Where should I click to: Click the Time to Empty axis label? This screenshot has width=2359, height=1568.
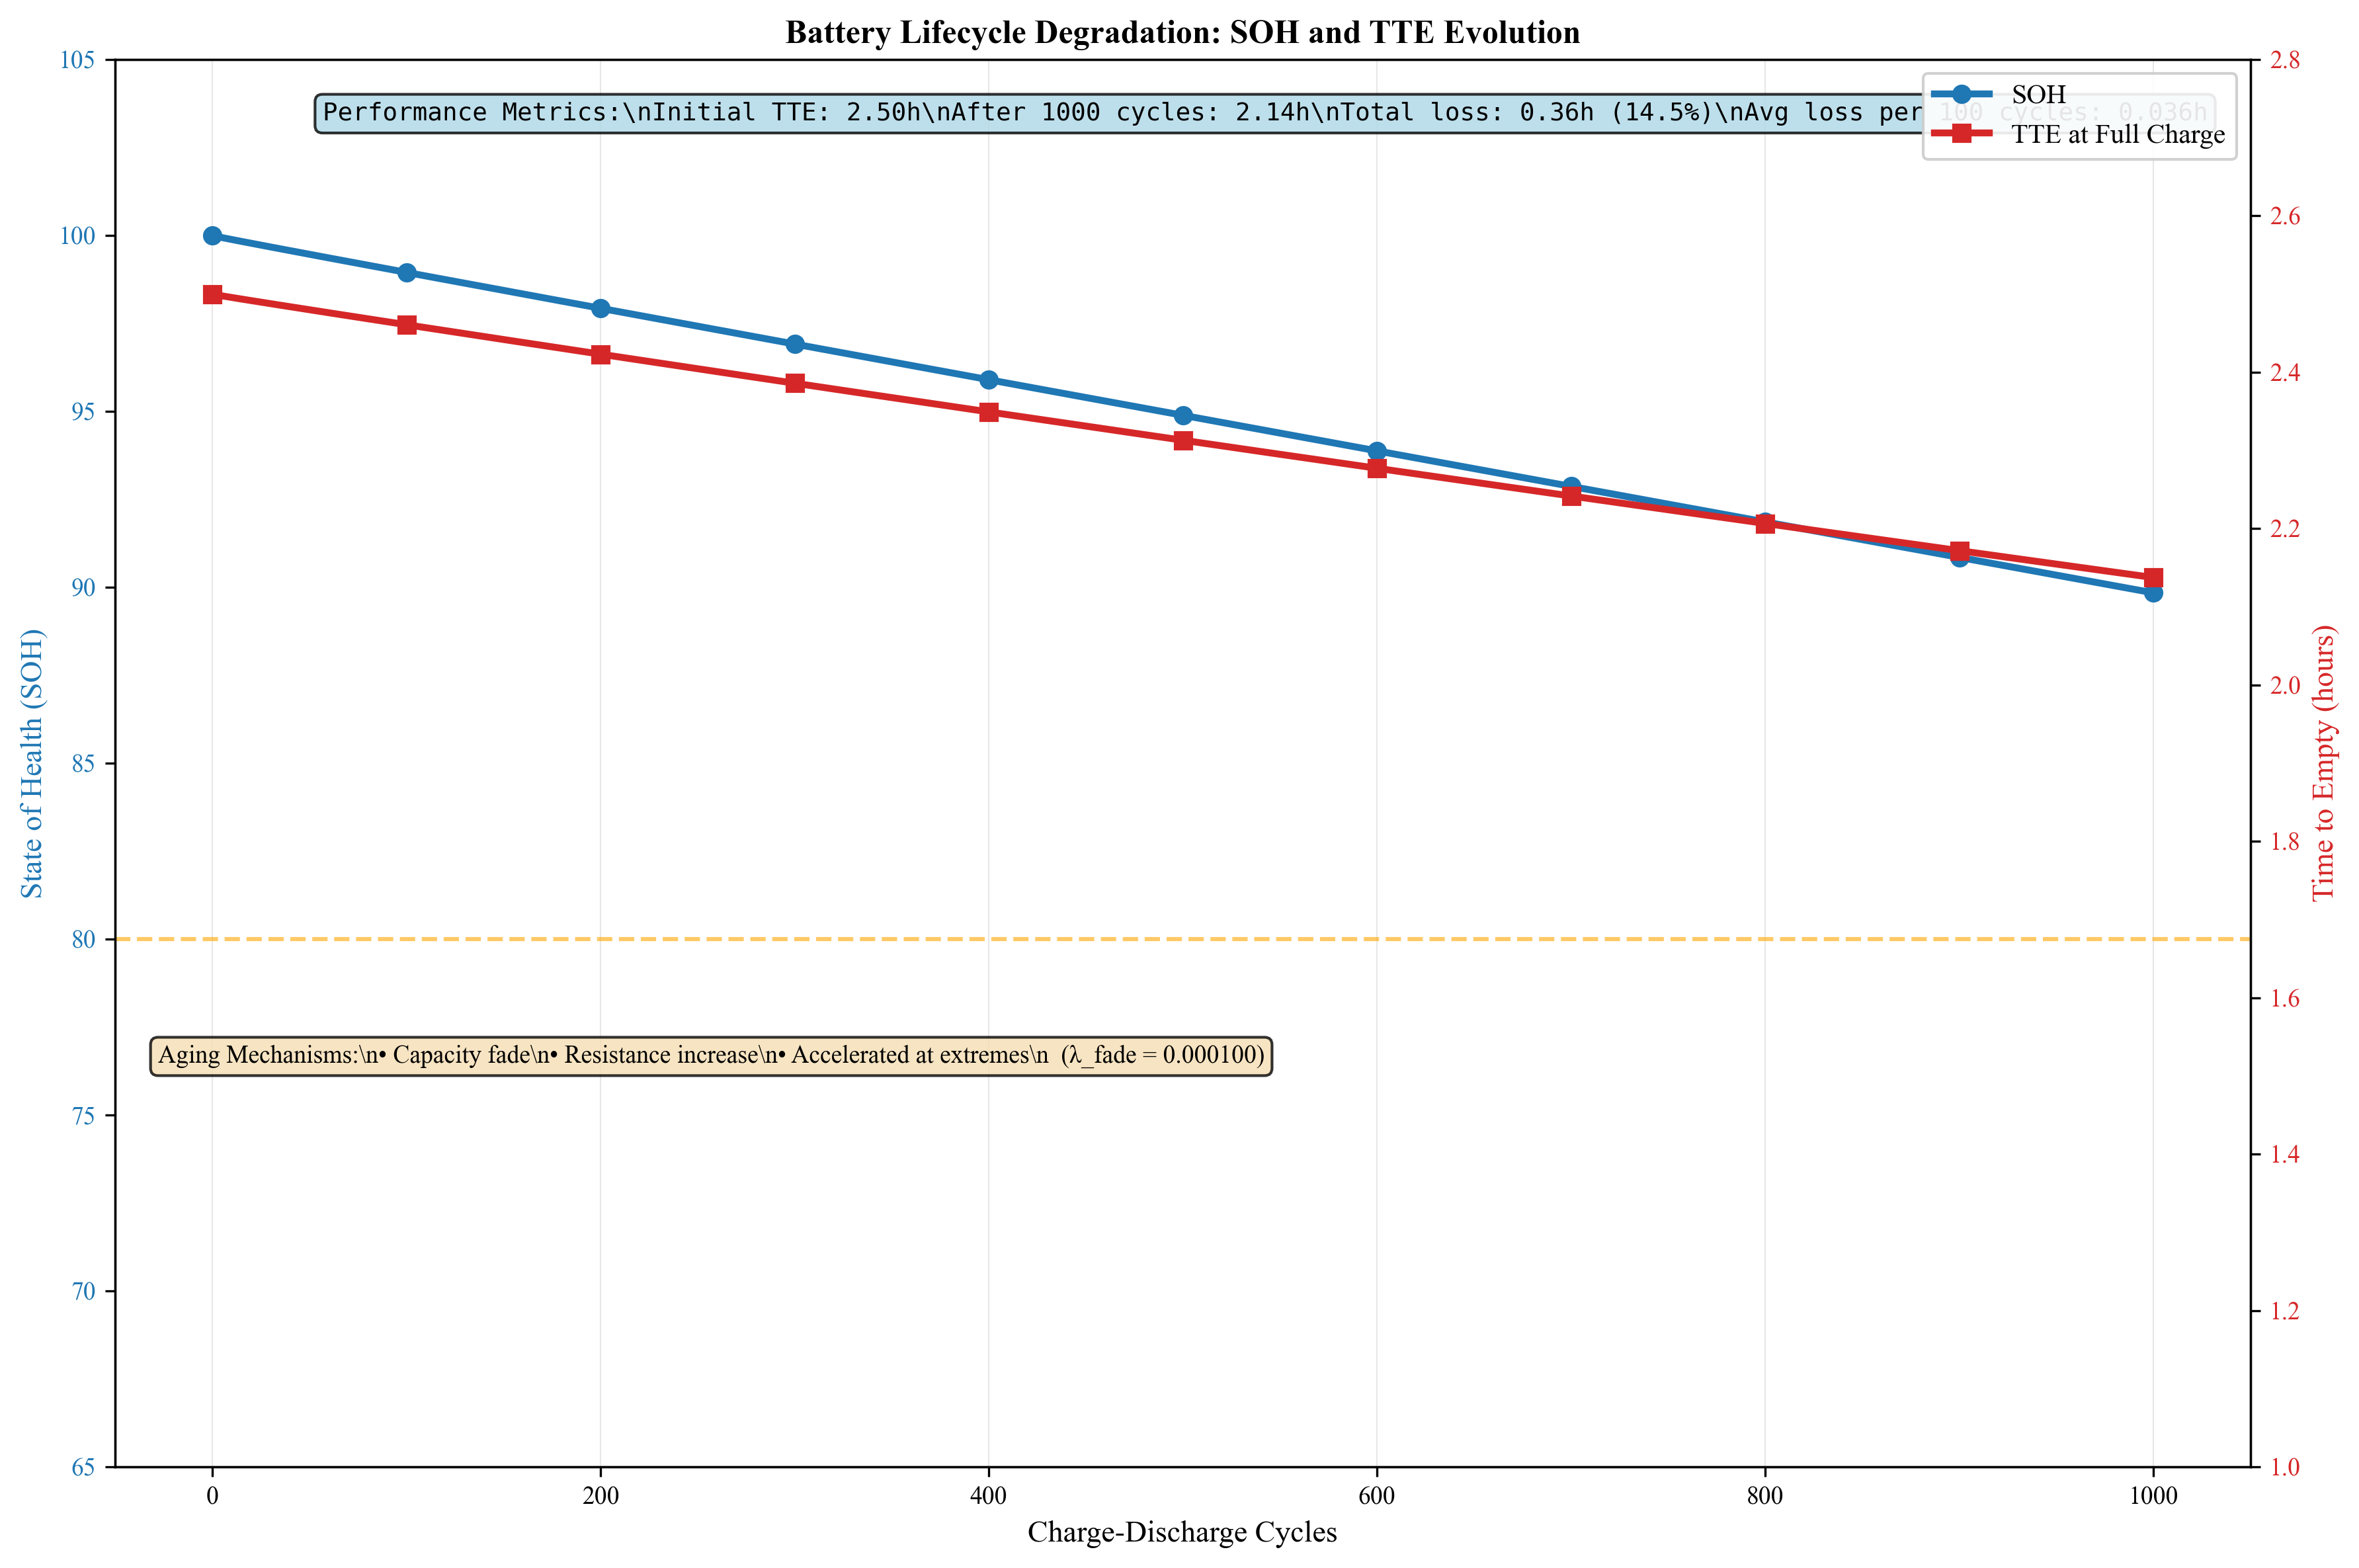[x=2324, y=763]
